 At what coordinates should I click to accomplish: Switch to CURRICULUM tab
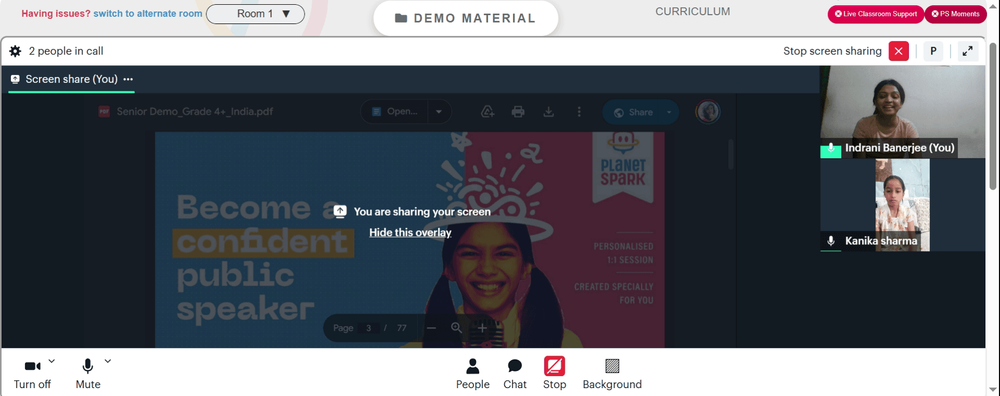tap(693, 11)
